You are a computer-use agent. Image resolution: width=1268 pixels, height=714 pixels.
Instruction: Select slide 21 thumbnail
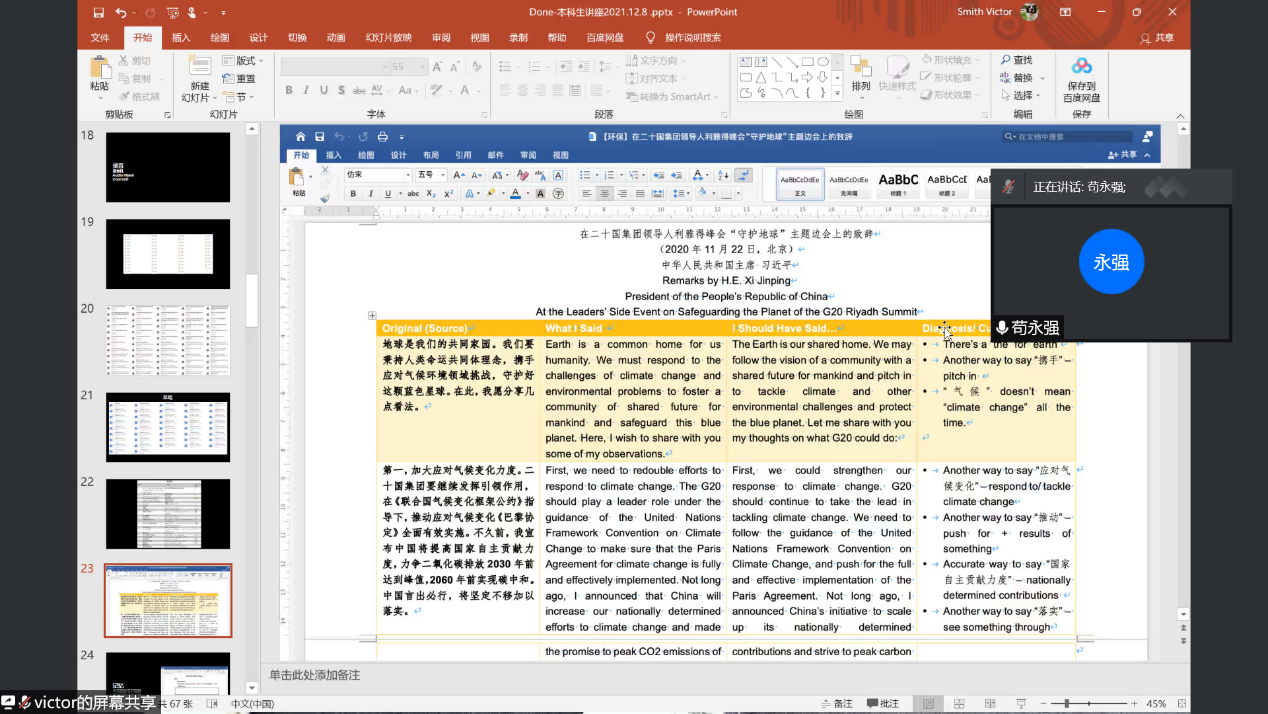tap(168, 427)
